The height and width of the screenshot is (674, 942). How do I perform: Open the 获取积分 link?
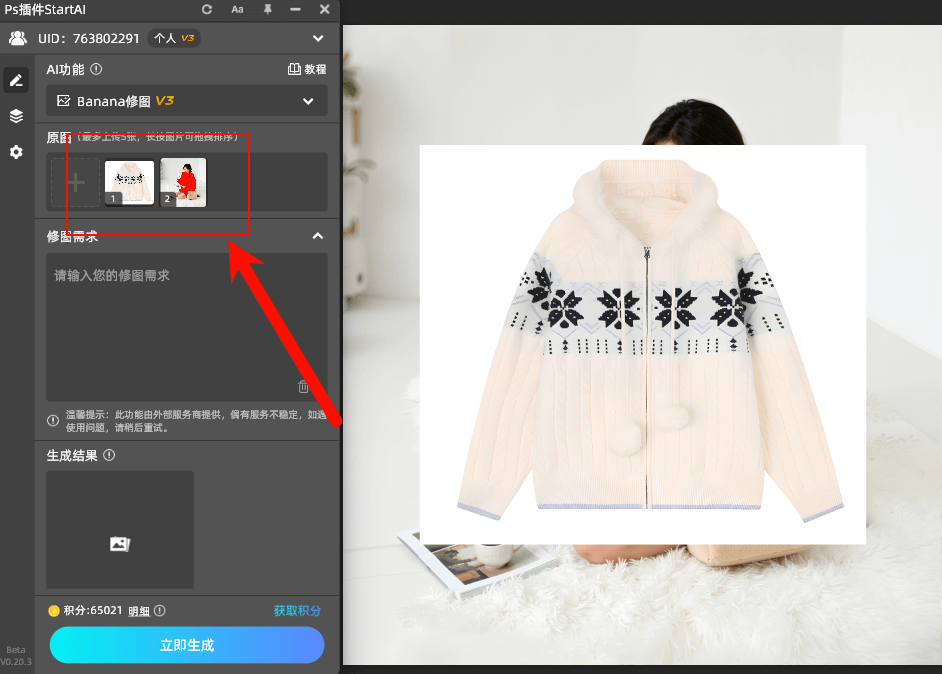click(298, 610)
